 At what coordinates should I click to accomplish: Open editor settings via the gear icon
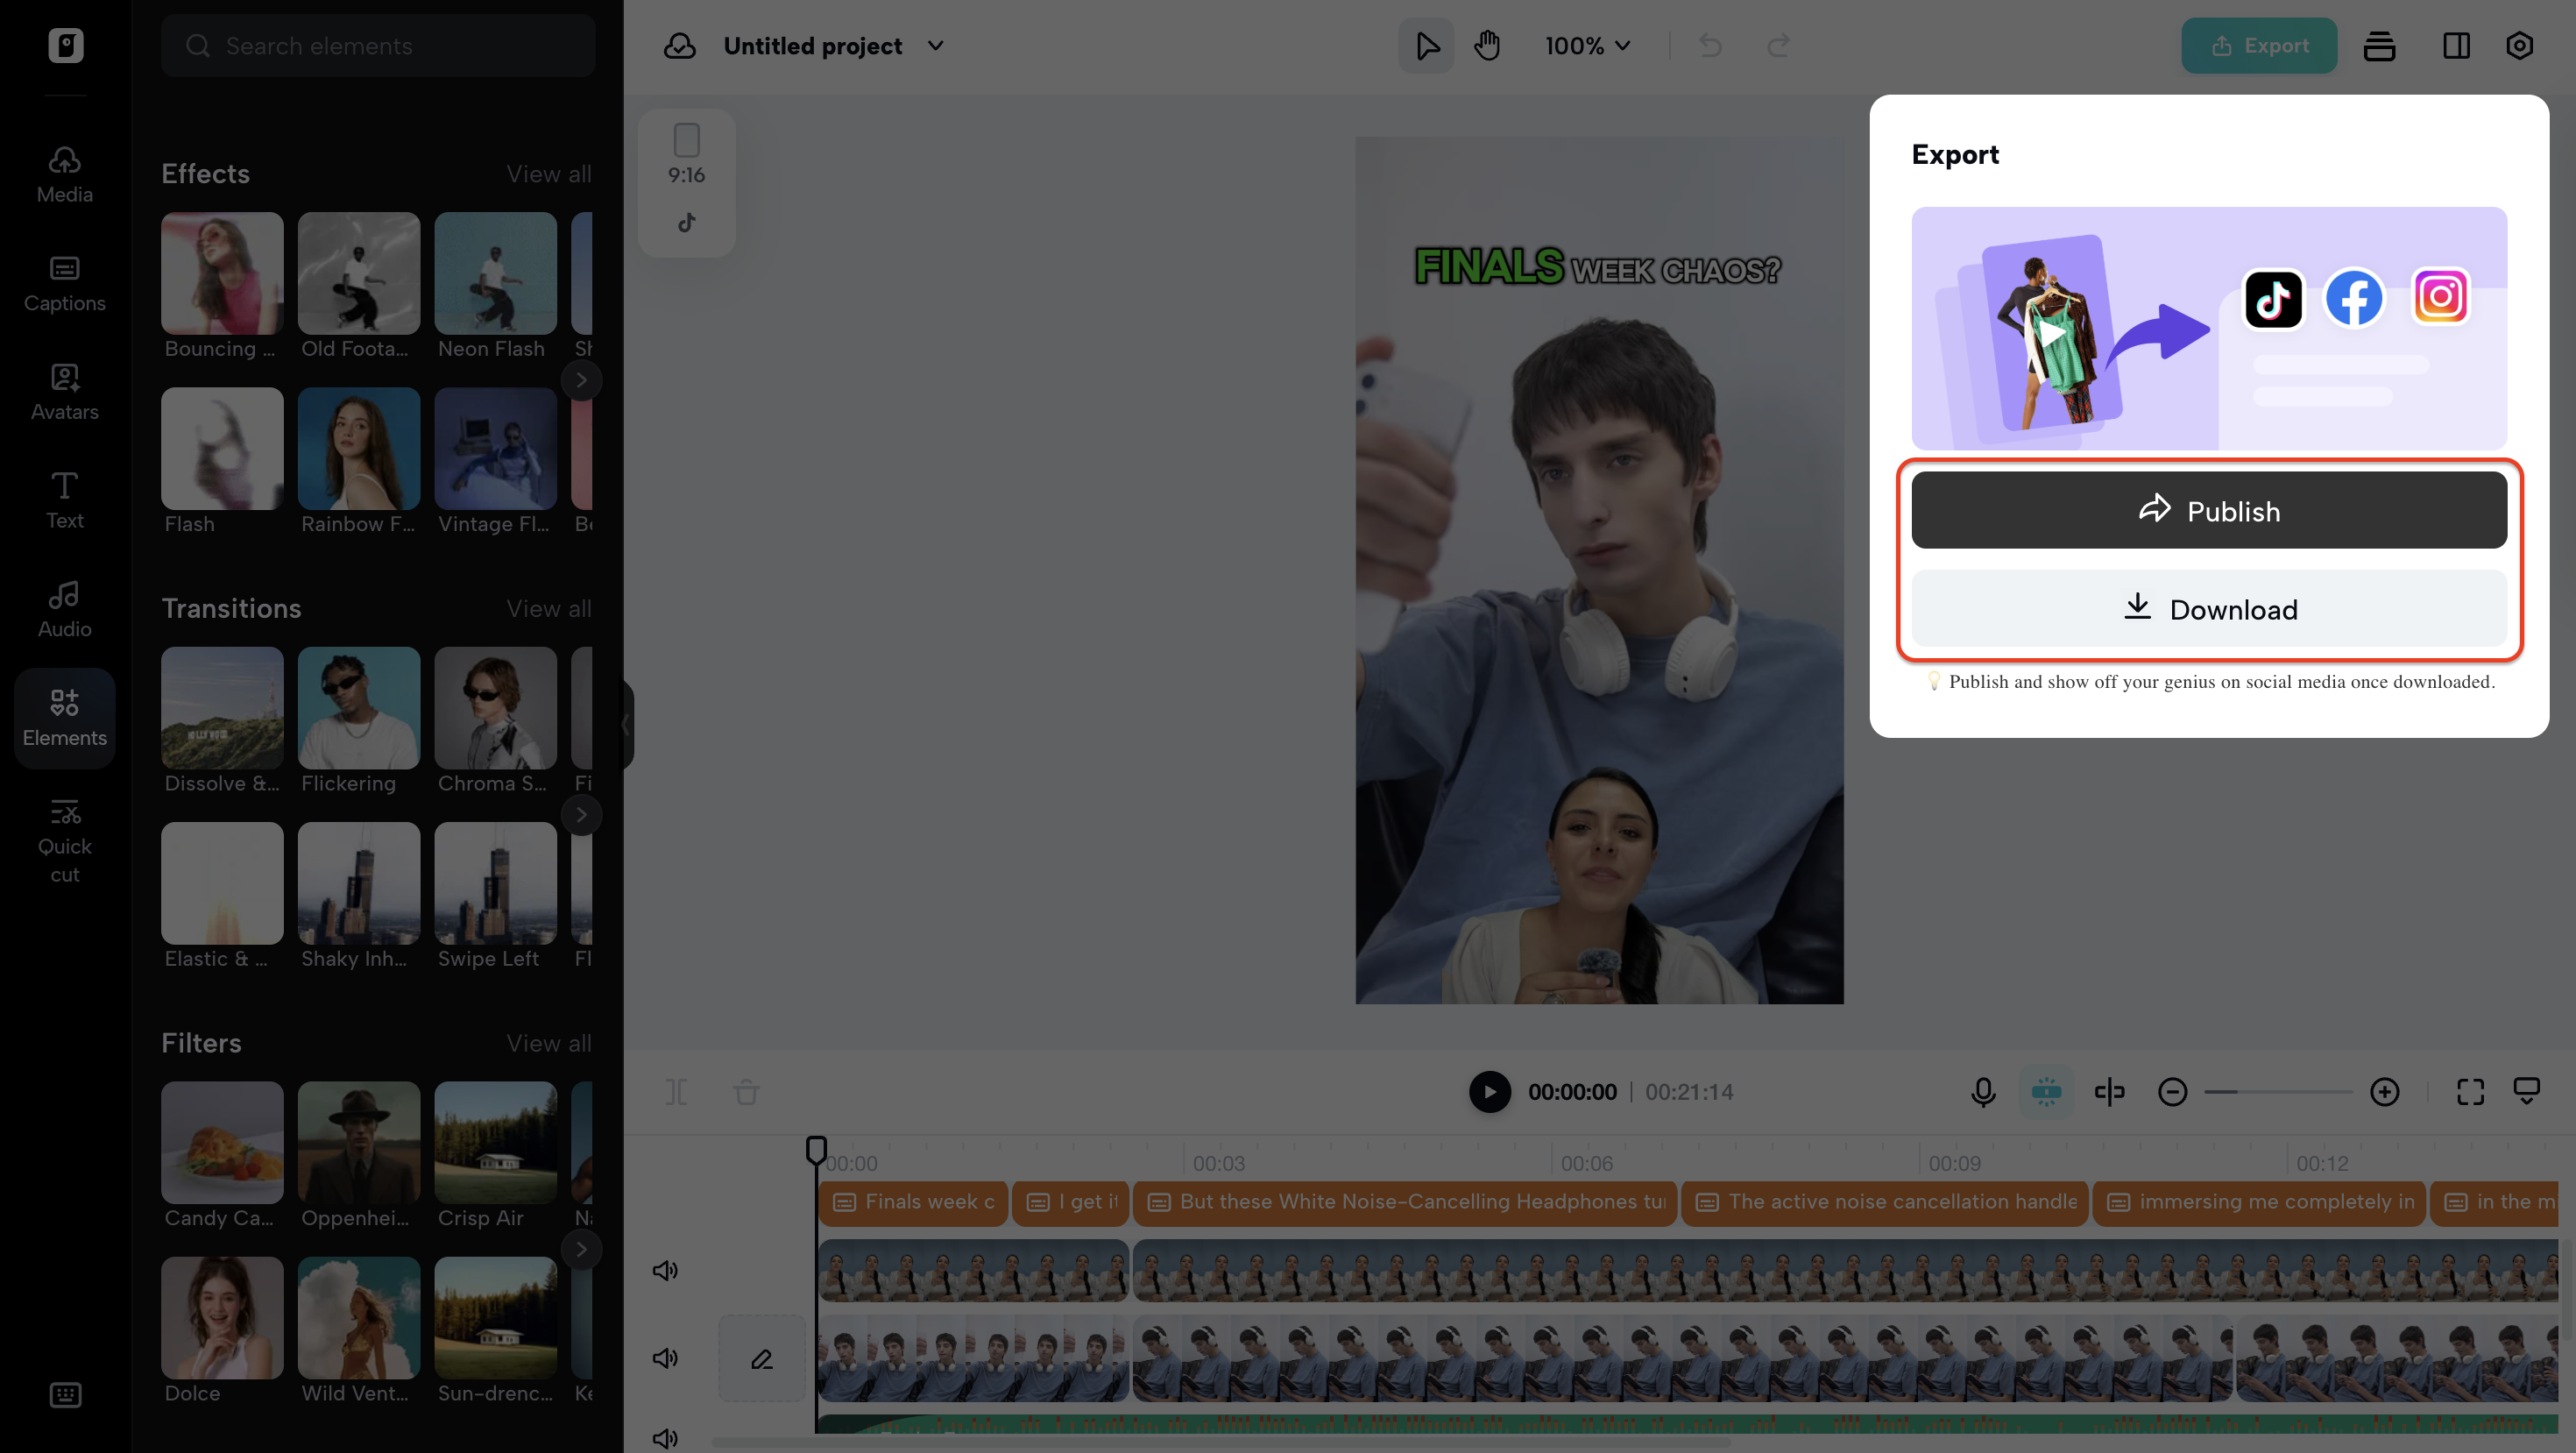tap(2520, 45)
